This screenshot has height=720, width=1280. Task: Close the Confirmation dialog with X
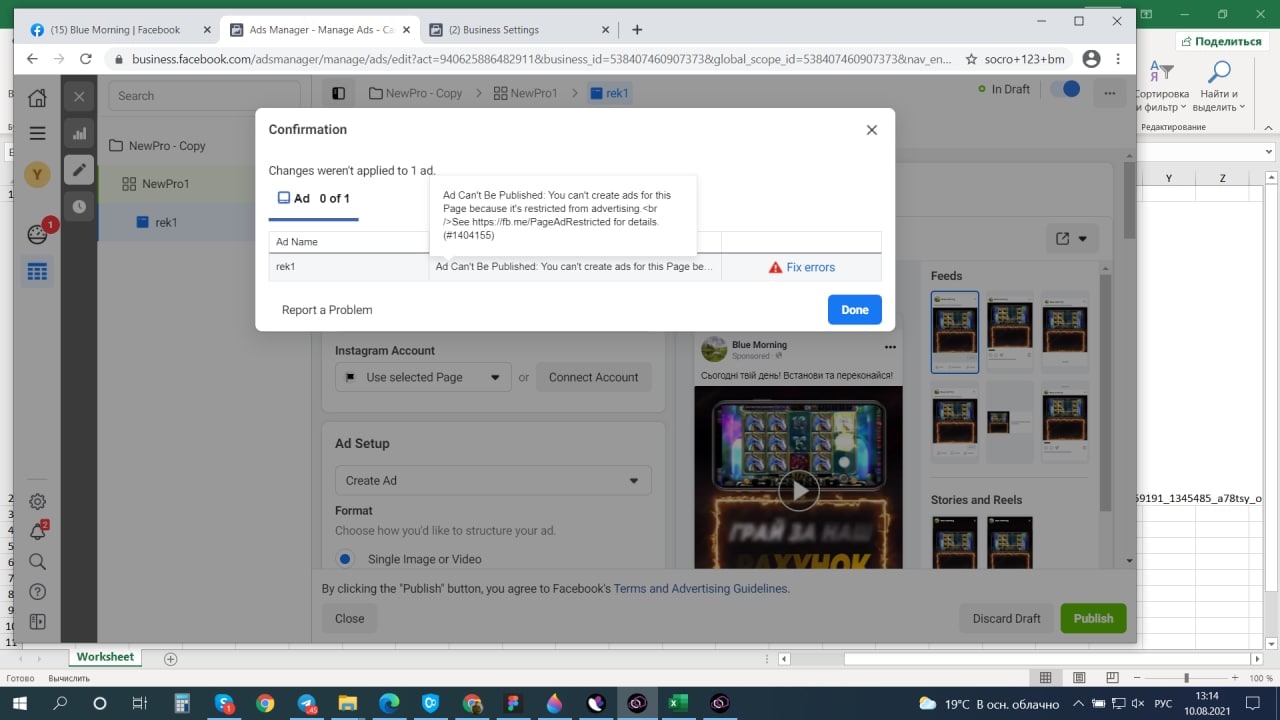pos(871,130)
